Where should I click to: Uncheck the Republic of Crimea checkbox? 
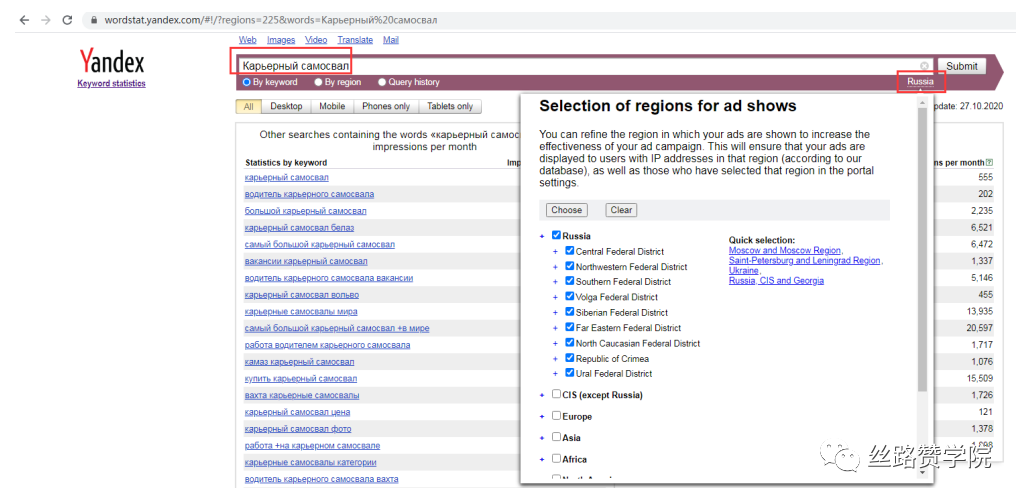(x=569, y=358)
